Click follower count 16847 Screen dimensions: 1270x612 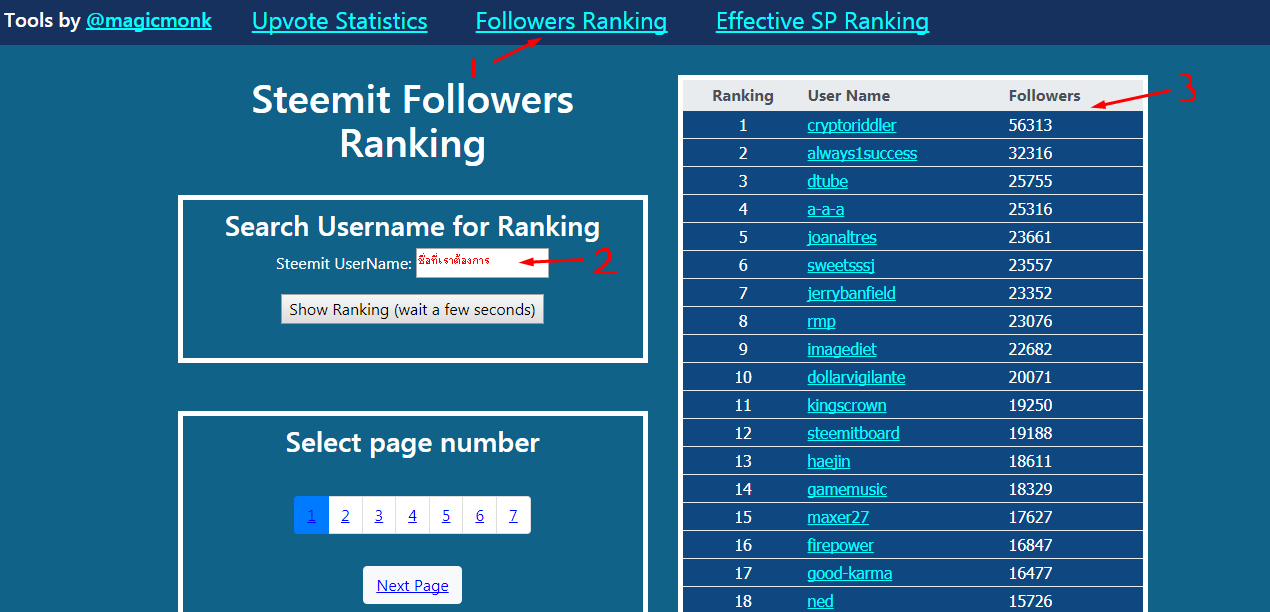point(1030,545)
